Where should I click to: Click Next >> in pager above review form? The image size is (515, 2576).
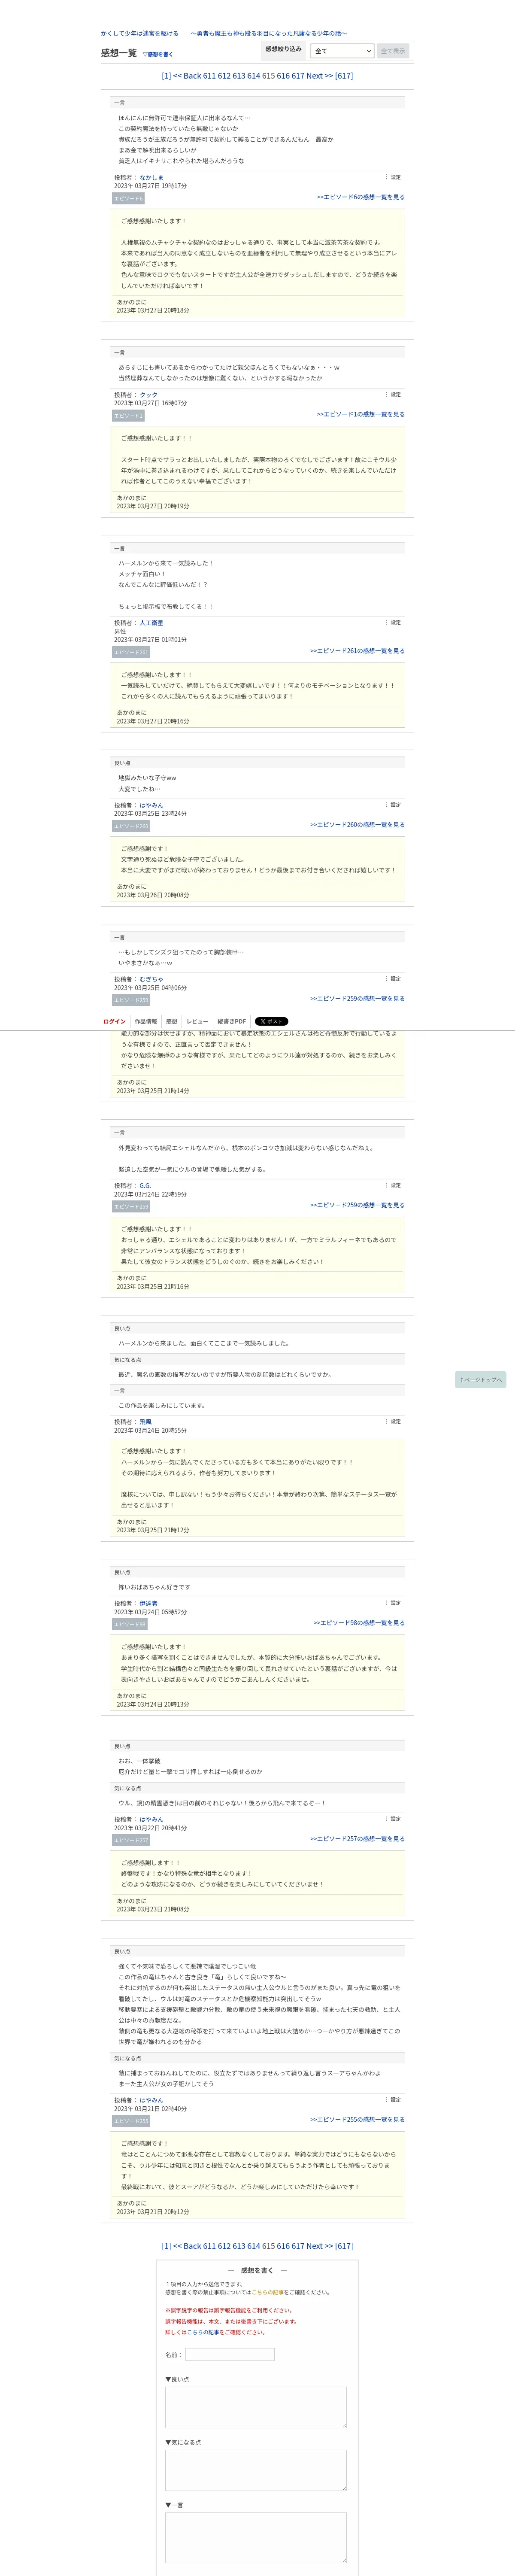coord(320,2245)
